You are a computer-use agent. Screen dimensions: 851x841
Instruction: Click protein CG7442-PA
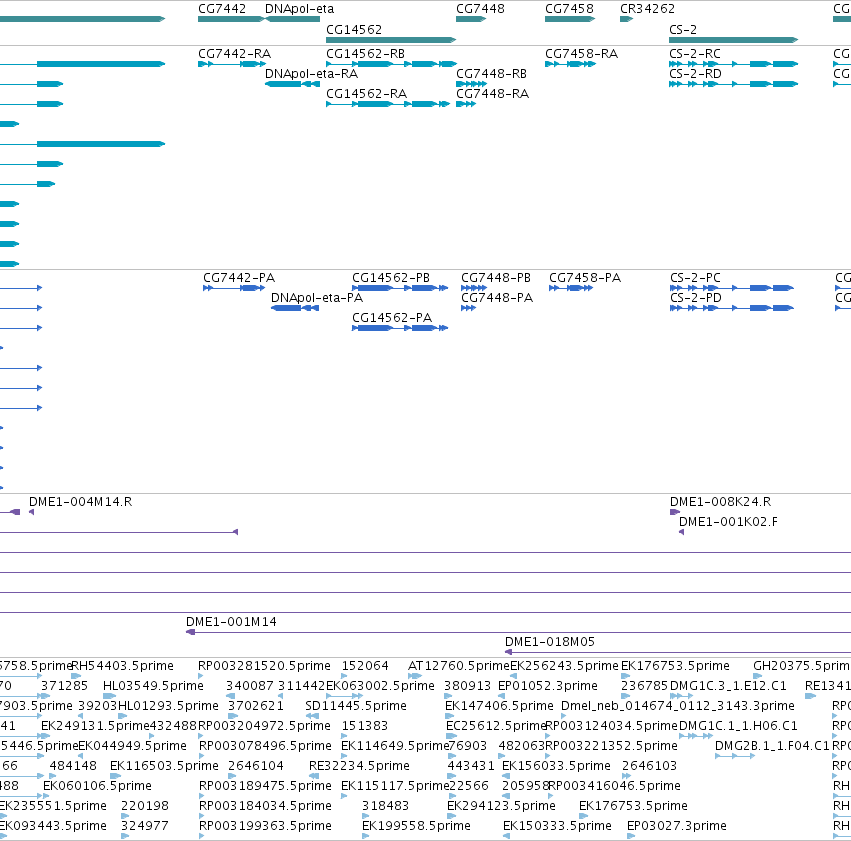pyautogui.click(x=239, y=278)
